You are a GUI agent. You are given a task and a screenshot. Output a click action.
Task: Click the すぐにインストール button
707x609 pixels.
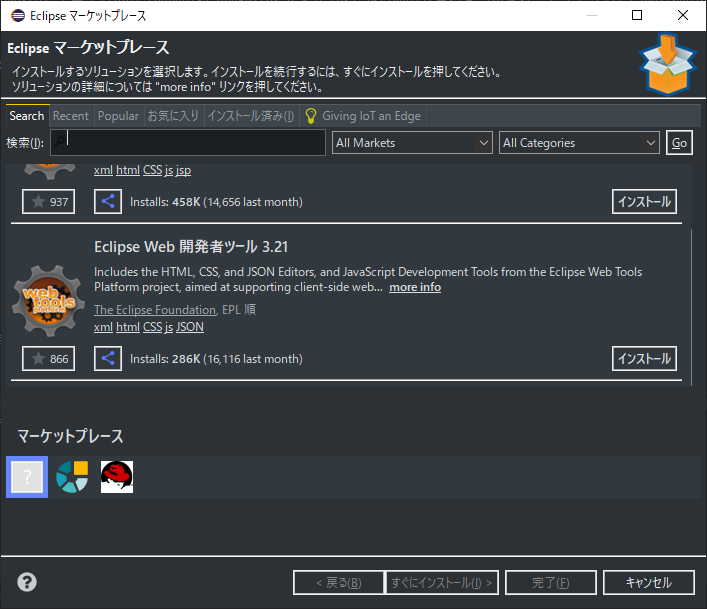442,582
